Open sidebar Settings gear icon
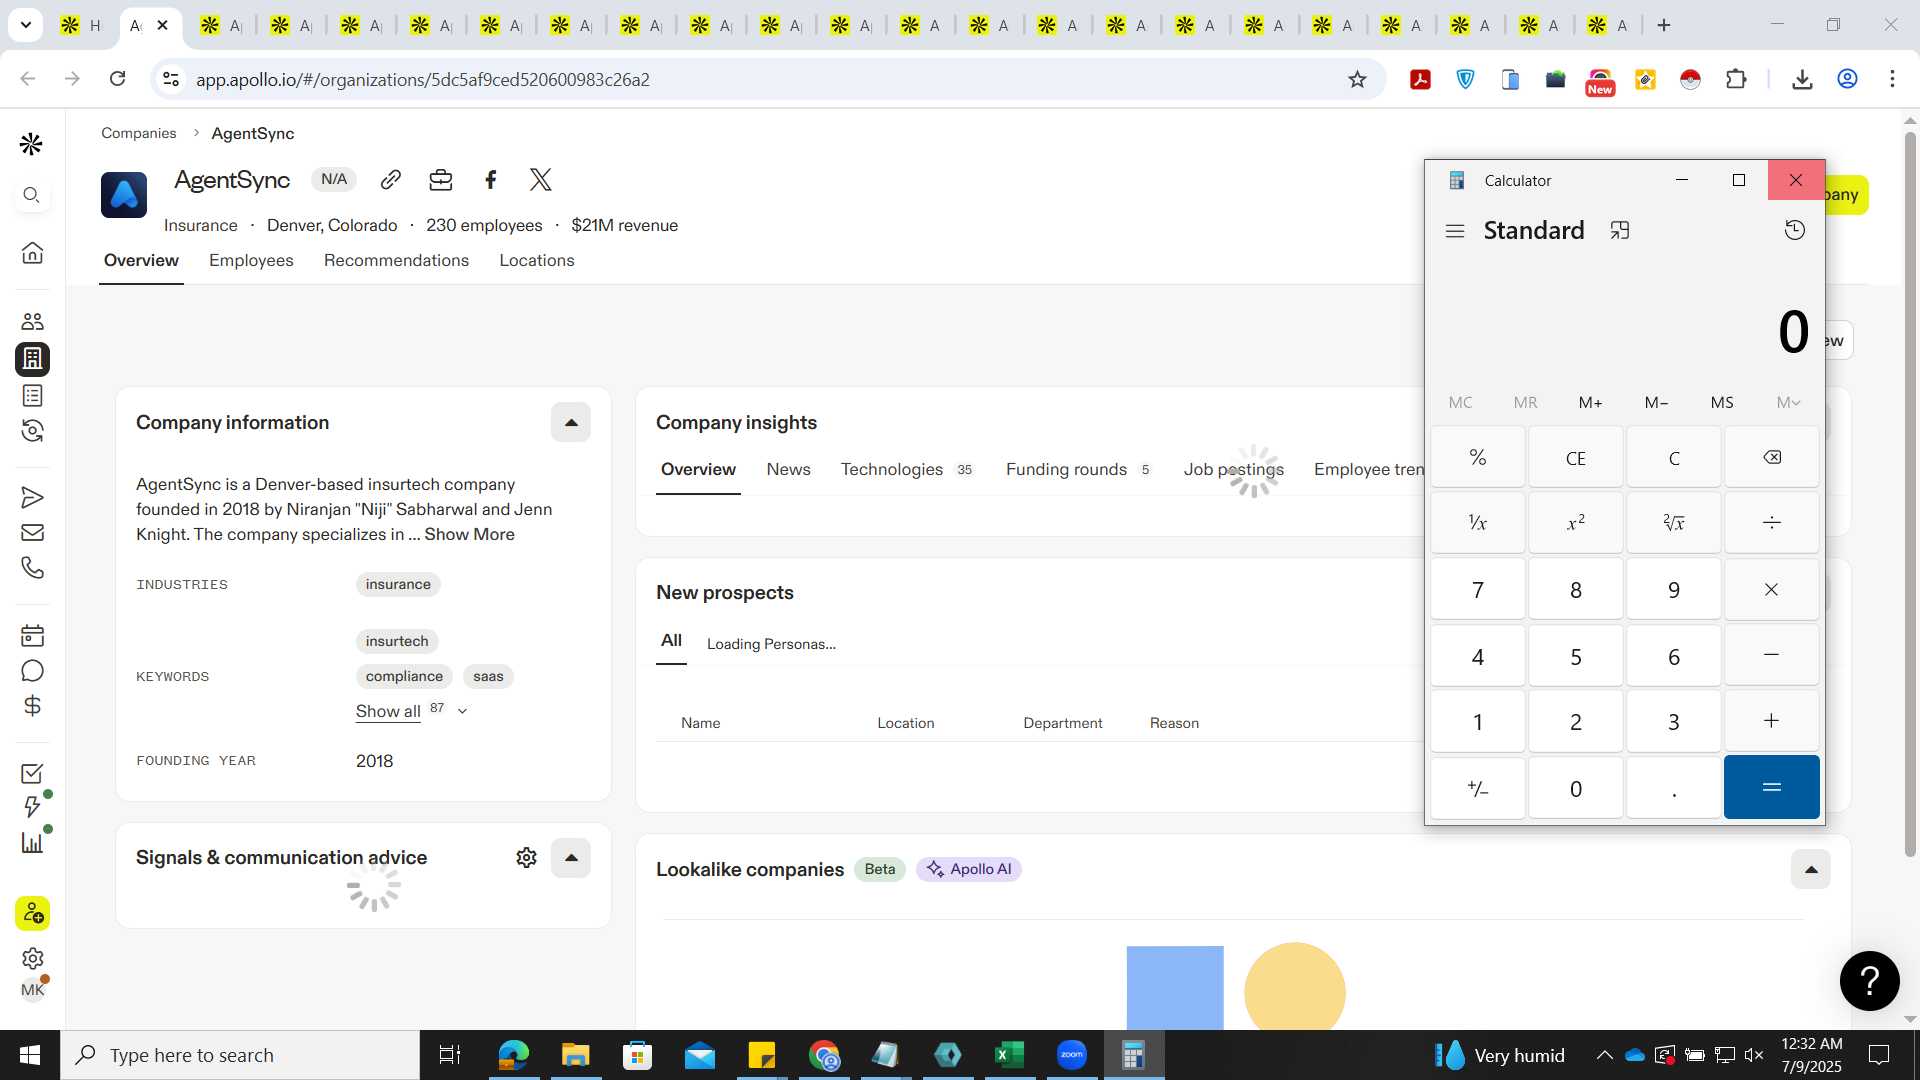 click(x=32, y=958)
